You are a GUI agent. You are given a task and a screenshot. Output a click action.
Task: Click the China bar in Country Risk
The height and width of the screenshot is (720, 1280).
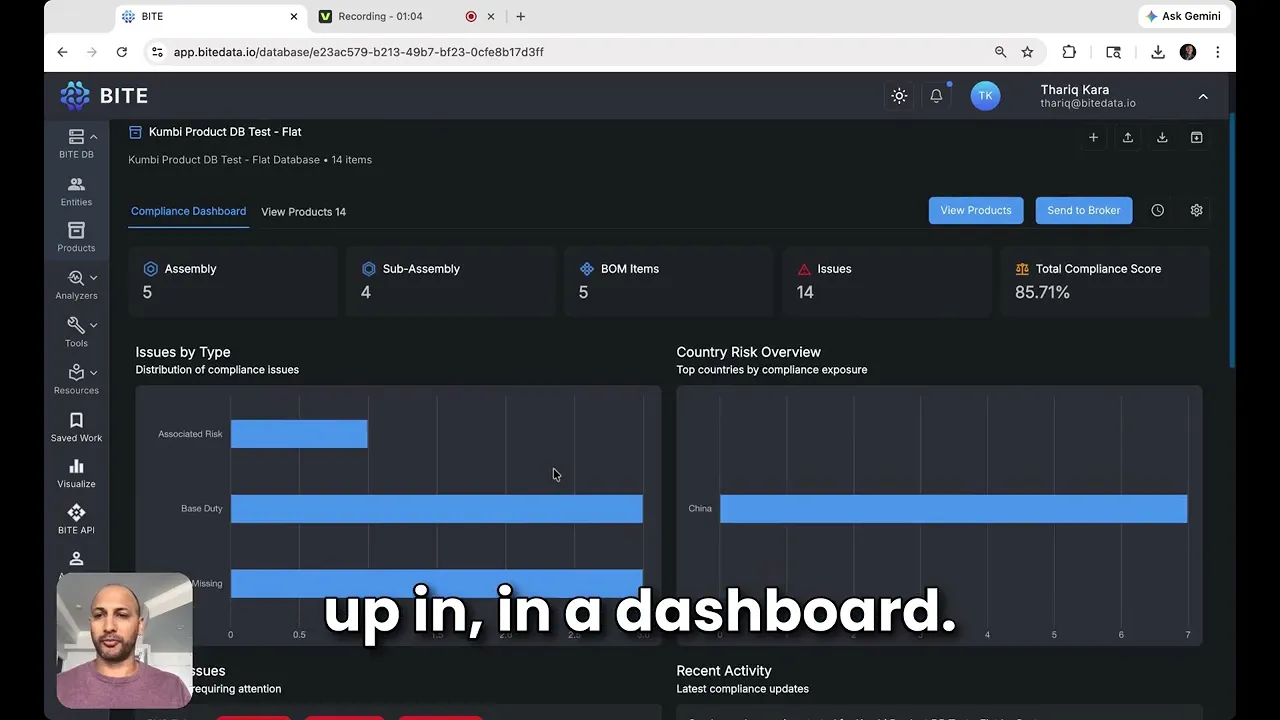(x=954, y=509)
